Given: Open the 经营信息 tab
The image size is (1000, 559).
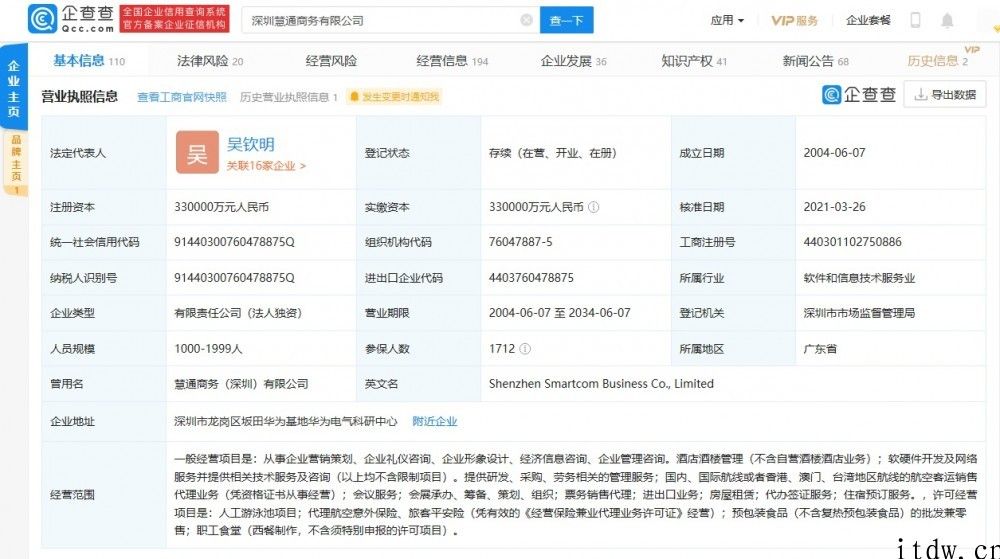Looking at the screenshot, I should point(452,61).
